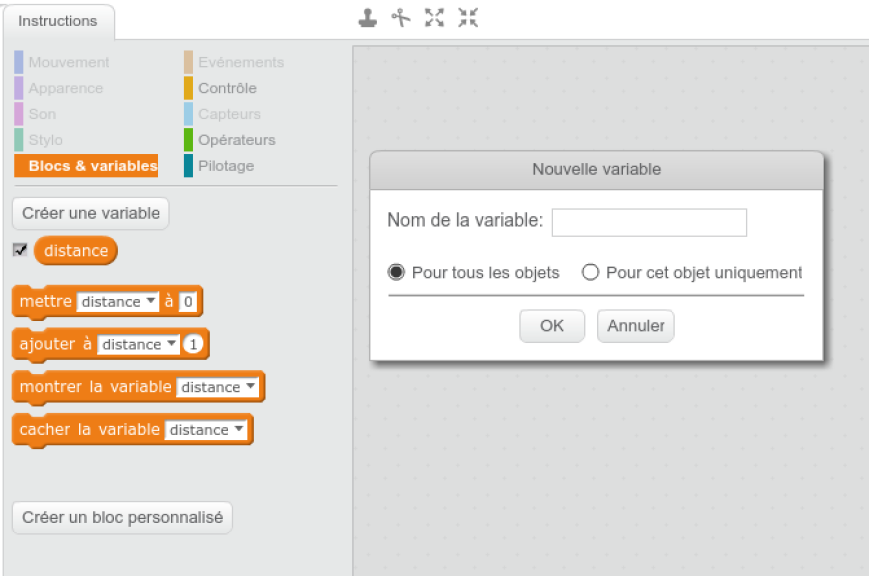Viewport: 869px width, 576px height.
Task: Open variable dropdown in montrer la variable block
Action: 217,387
